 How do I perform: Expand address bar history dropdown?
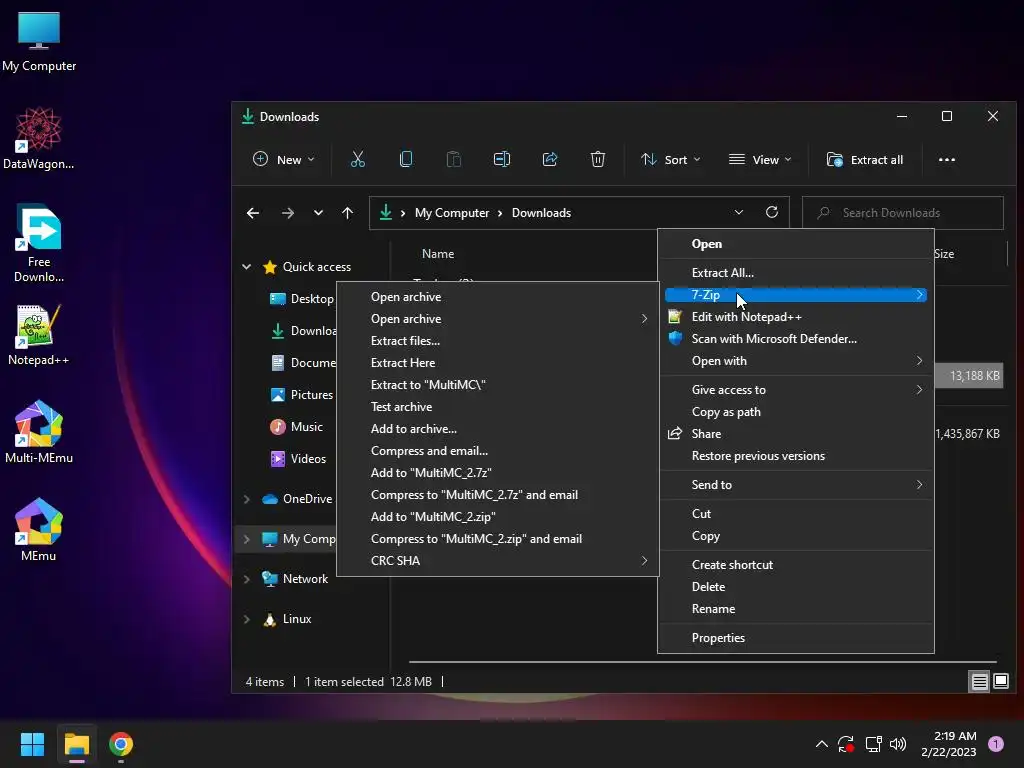739,212
